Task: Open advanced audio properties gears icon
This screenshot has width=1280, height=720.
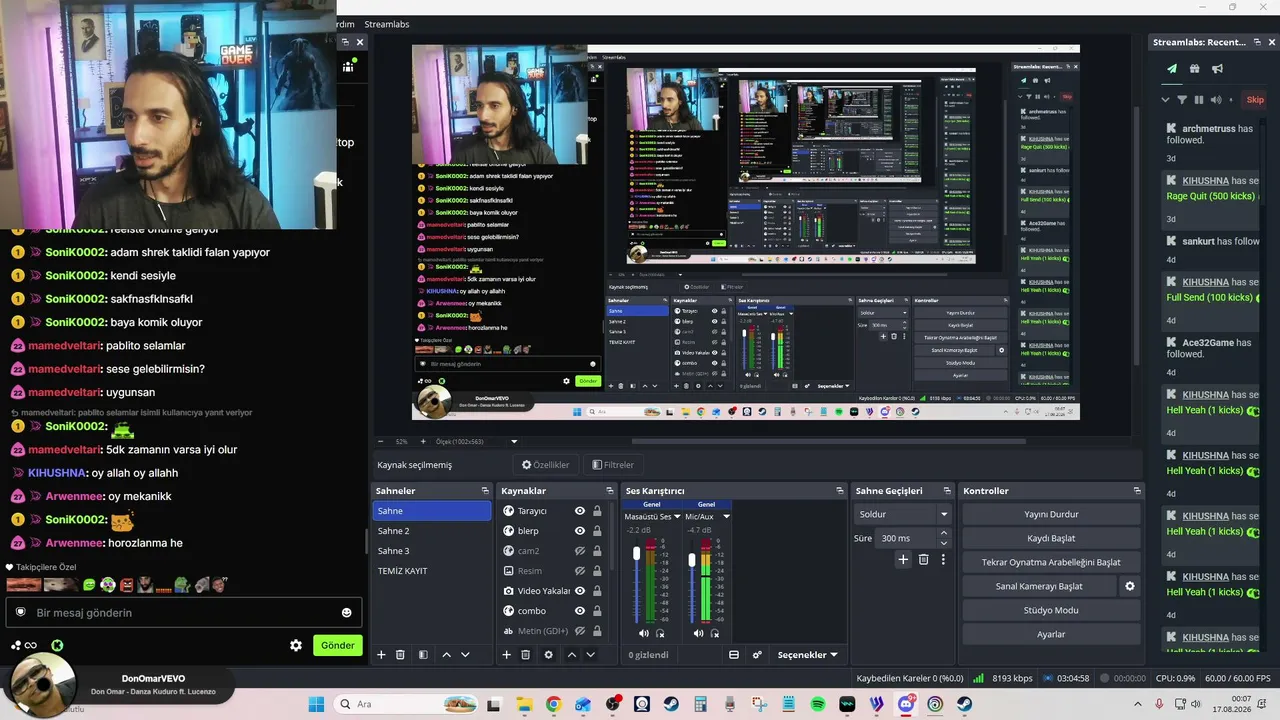Action: (757, 655)
